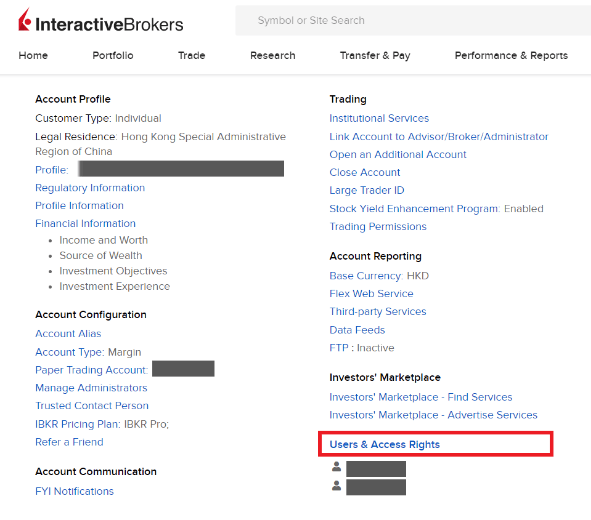Click the second user icon under Users & Access Rights
591x520 pixels.
tap(336, 485)
